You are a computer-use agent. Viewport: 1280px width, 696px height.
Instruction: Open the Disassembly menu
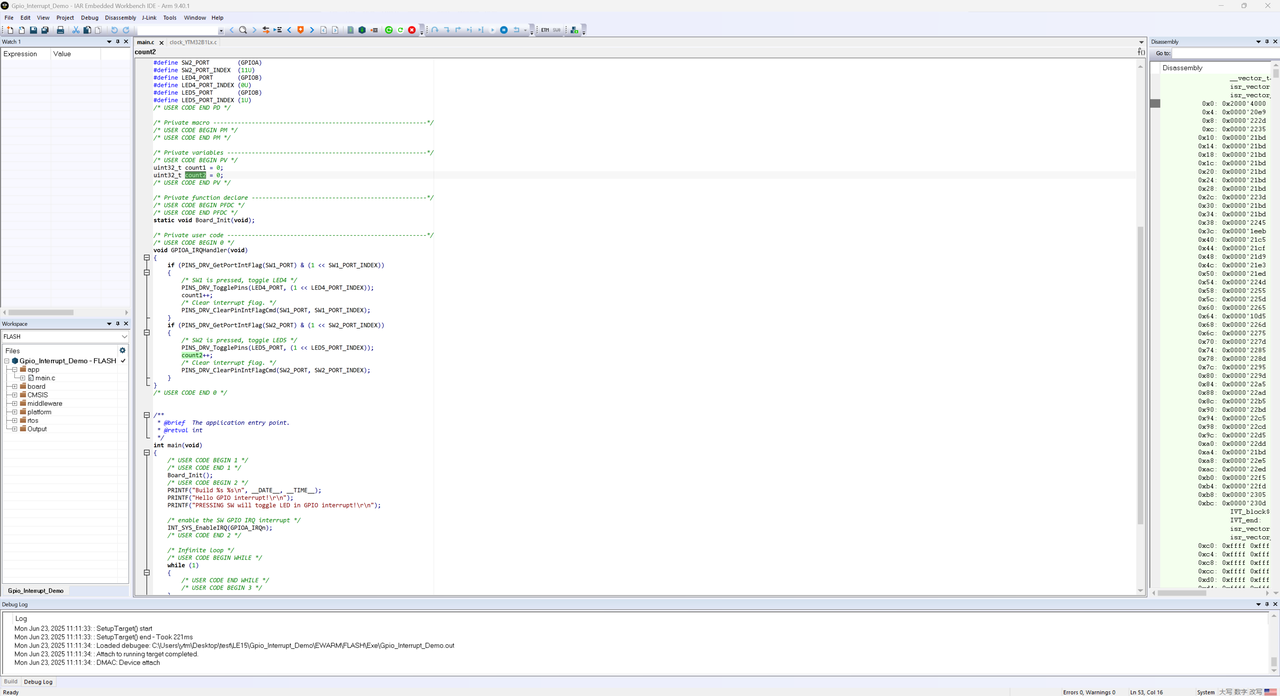120,18
